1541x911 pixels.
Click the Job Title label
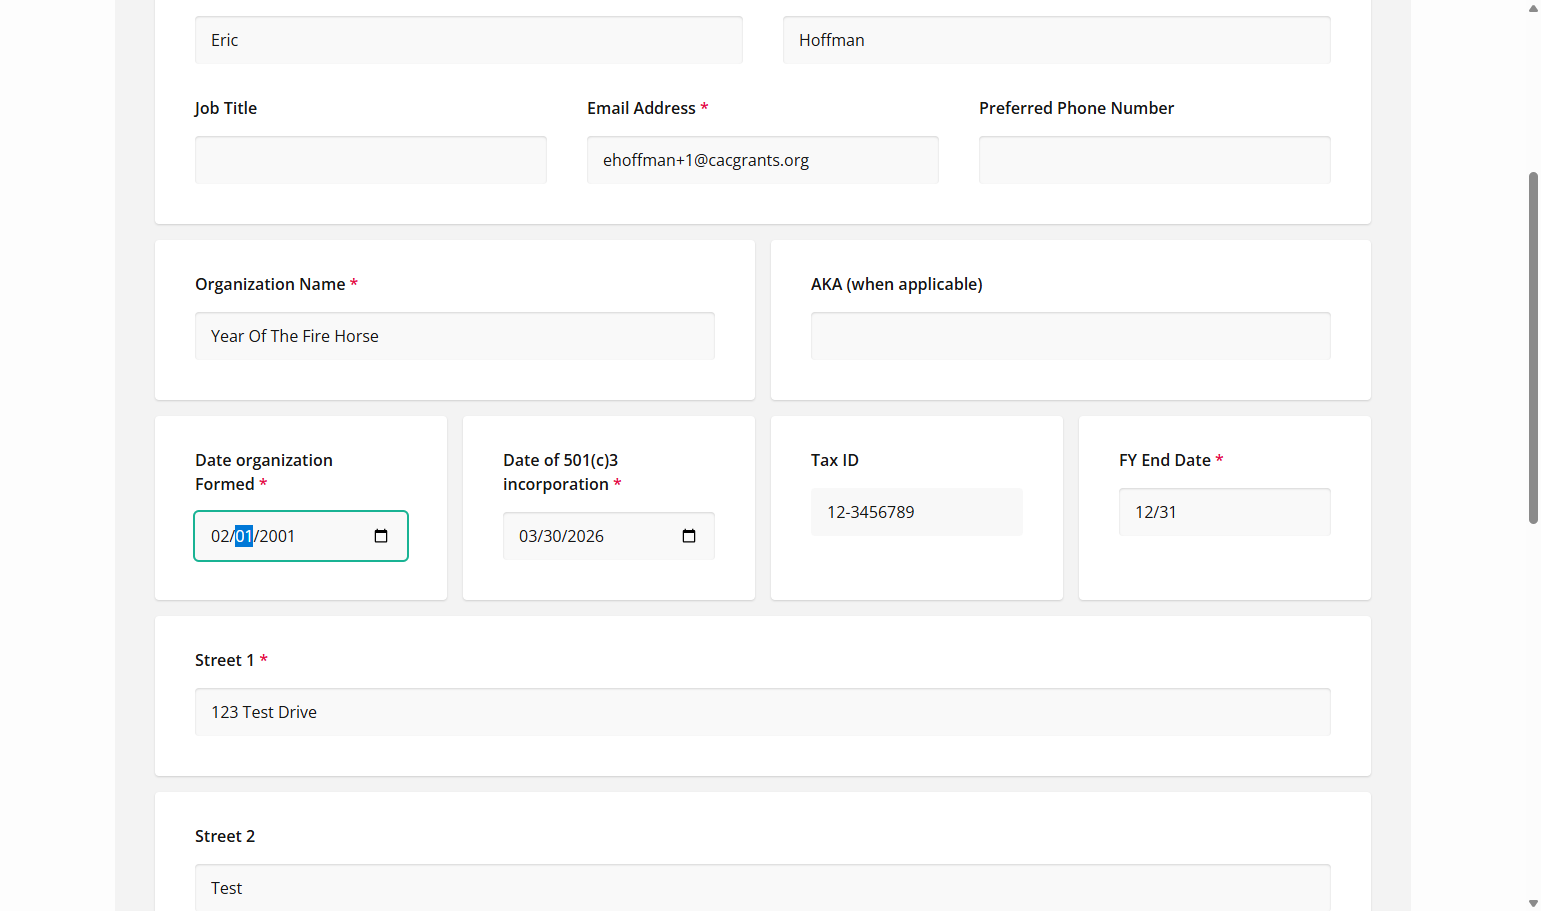click(x=226, y=108)
